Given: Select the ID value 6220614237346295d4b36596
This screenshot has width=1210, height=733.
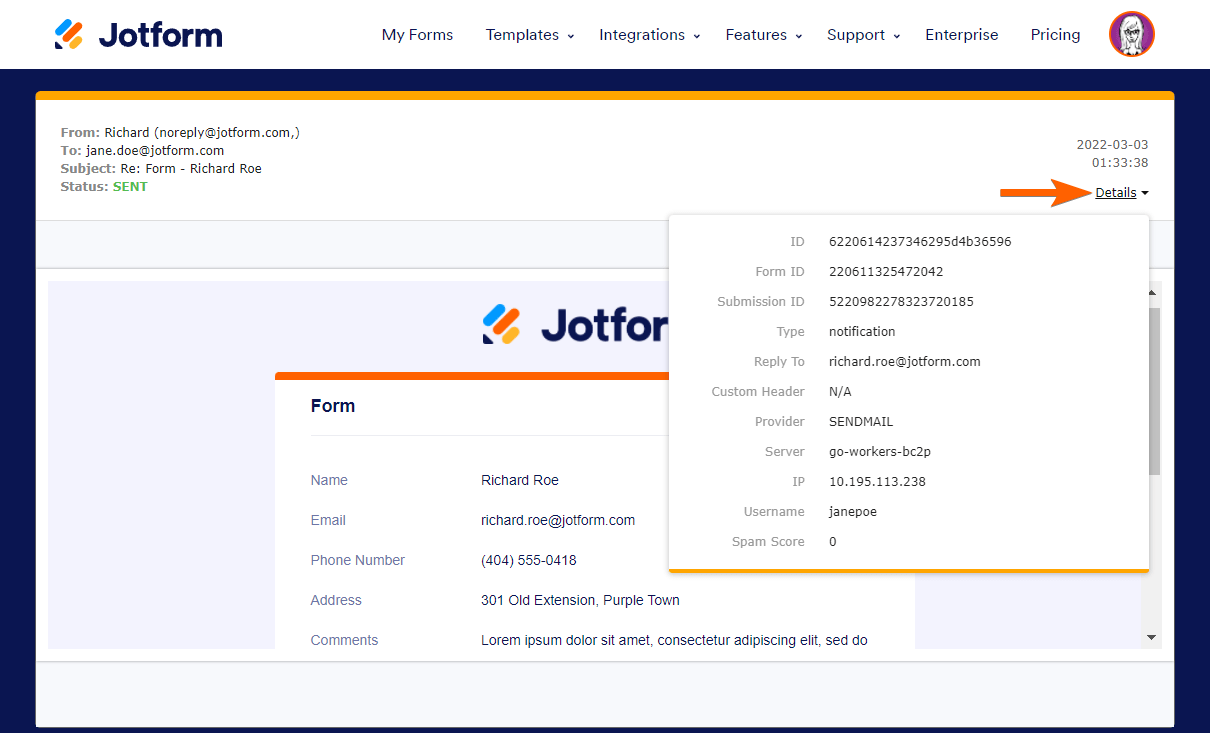Looking at the screenshot, I should tap(920, 242).
